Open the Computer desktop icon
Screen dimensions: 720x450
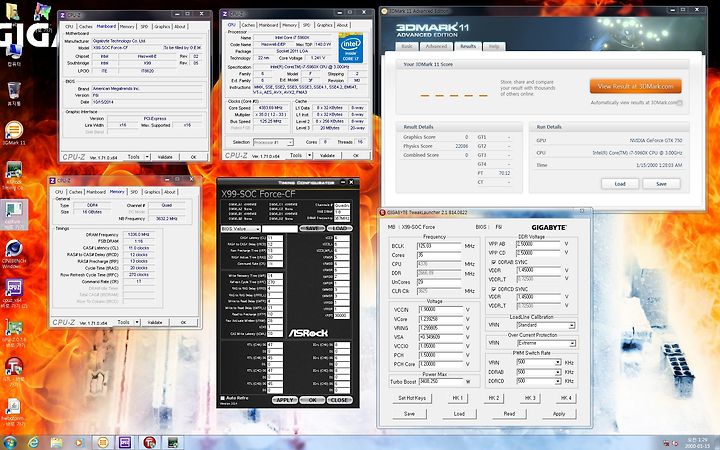(13, 54)
